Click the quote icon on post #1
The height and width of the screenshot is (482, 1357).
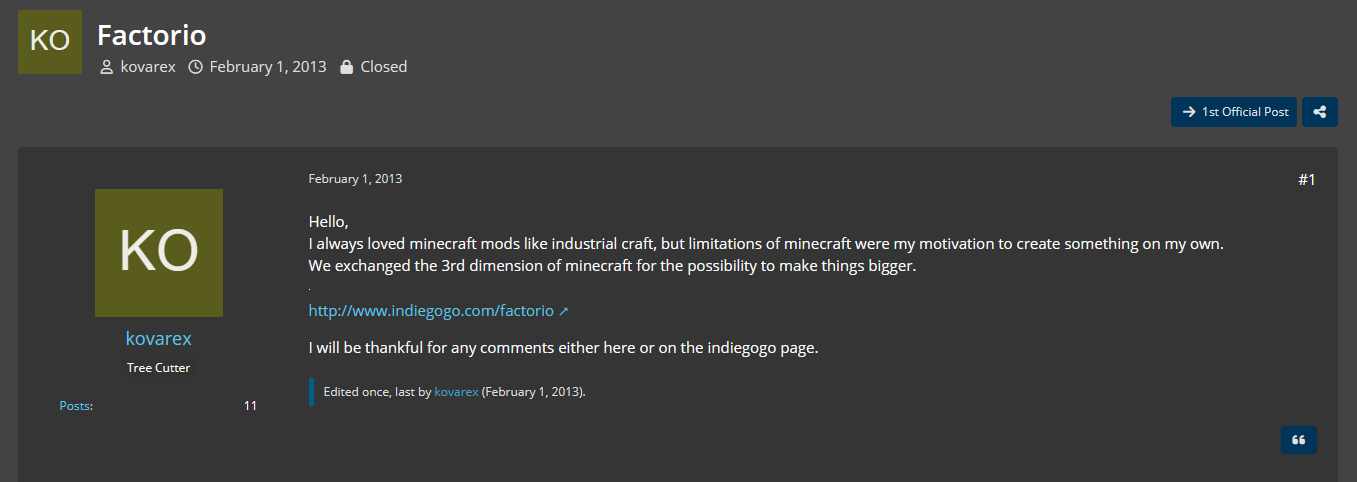[x=1299, y=440]
